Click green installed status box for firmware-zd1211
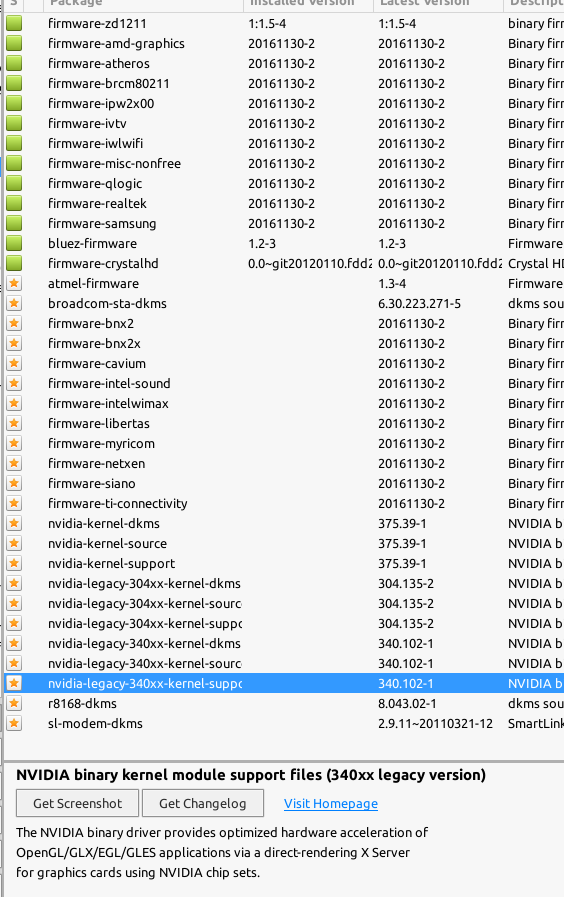The image size is (564, 897). [14, 23]
